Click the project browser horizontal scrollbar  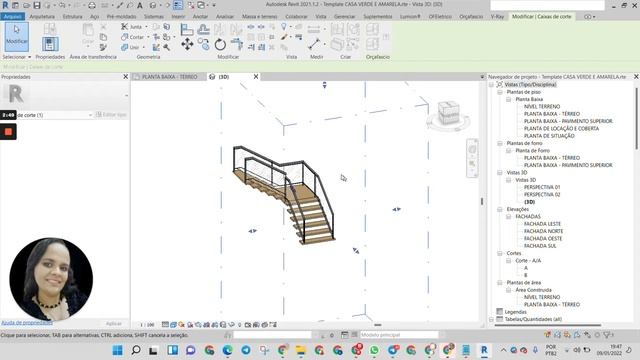(548, 325)
